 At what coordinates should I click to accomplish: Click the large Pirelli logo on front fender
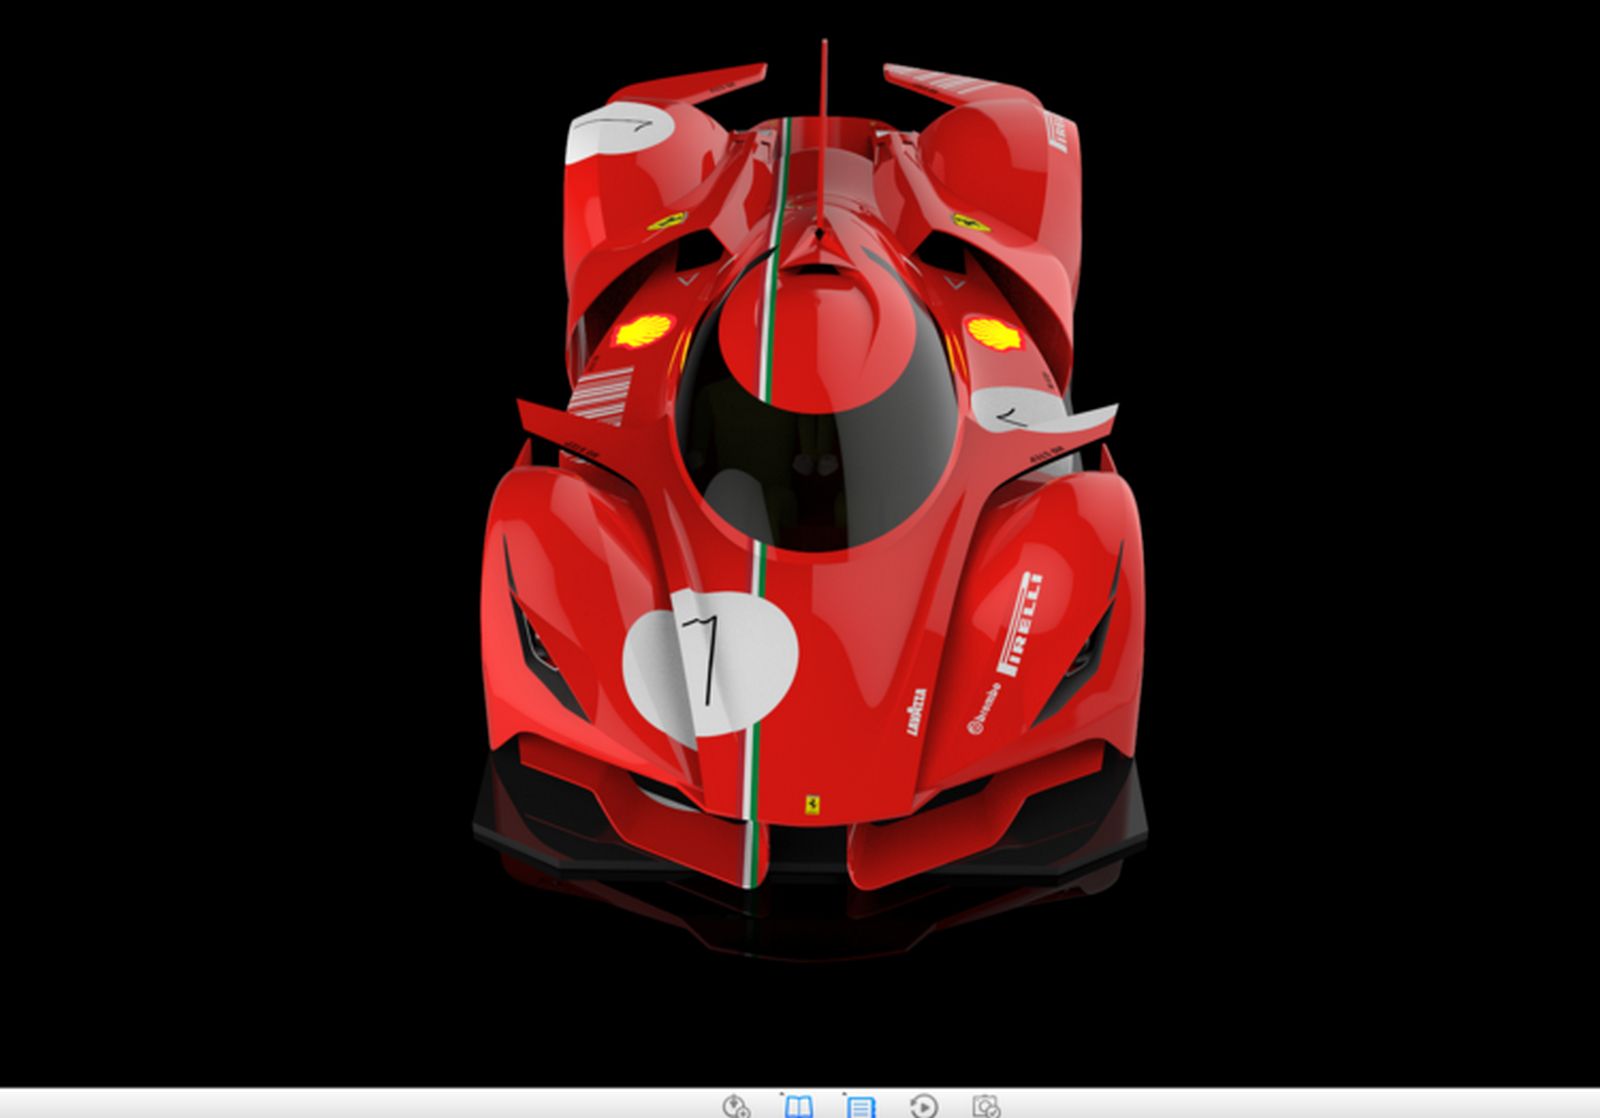point(1021,623)
